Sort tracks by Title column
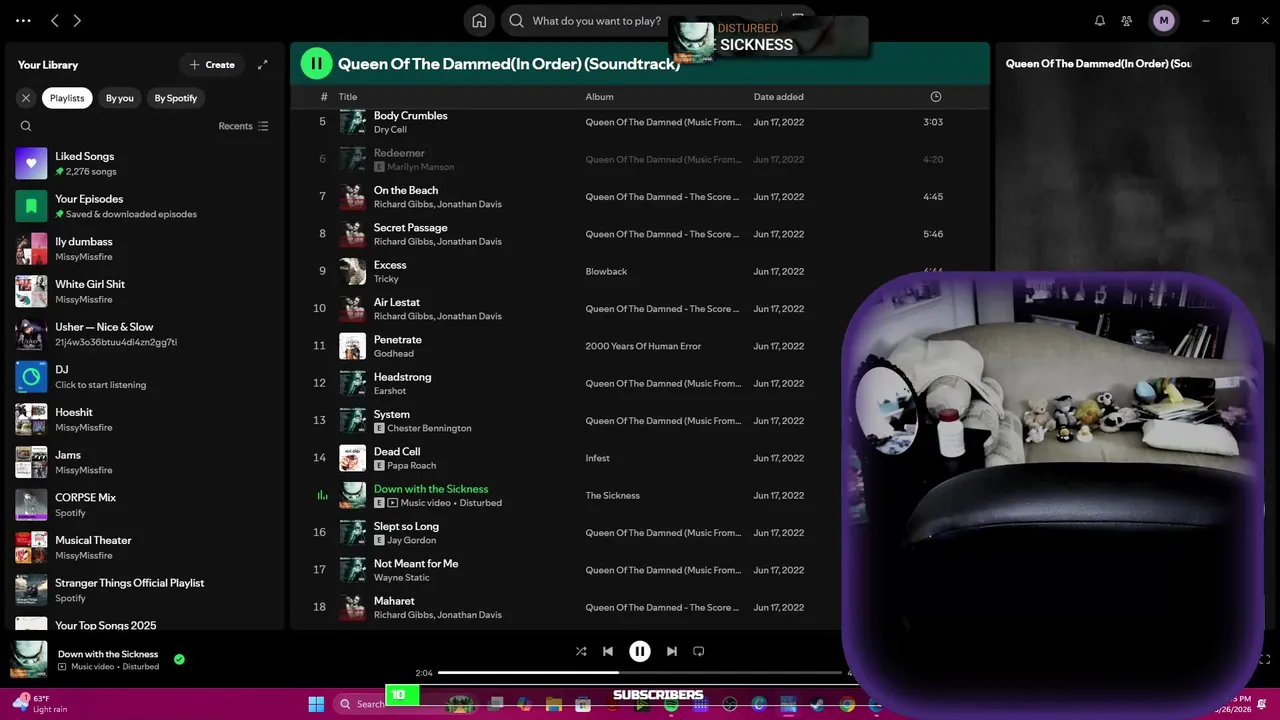This screenshot has width=1280, height=720. [347, 97]
